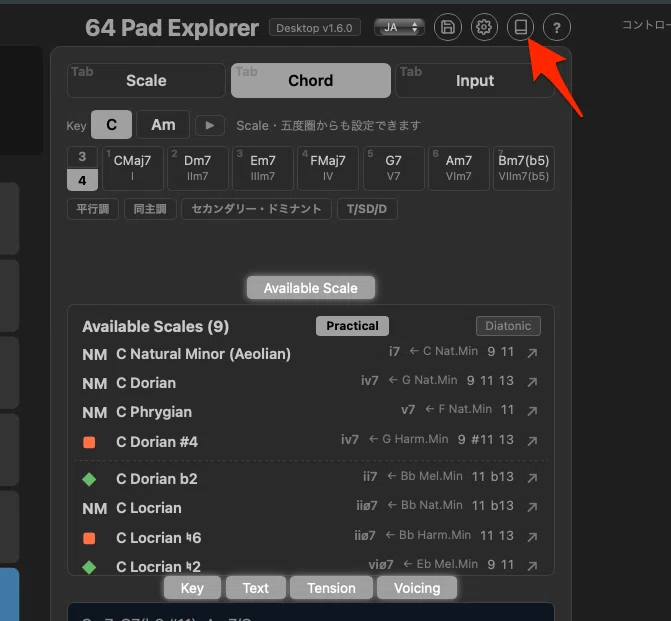
Task: Select 4-note chord mode
Action: point(82,180)
